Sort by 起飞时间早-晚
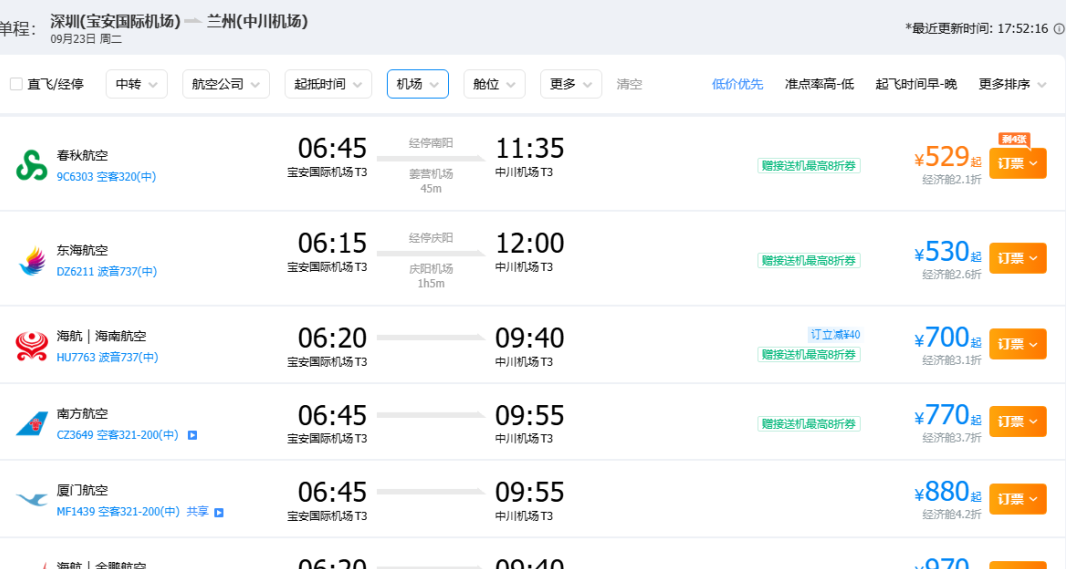1066x569 pixels. point(916,84)
